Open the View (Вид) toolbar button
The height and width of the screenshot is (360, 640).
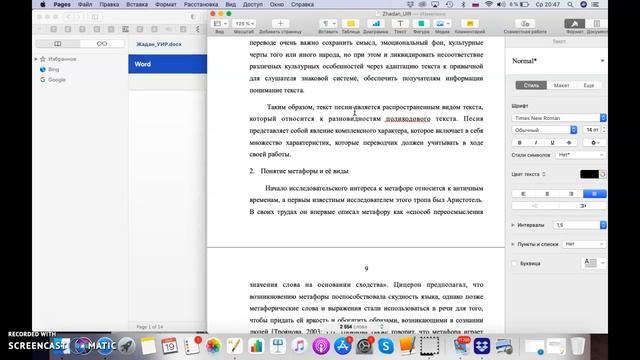(220, 24)
